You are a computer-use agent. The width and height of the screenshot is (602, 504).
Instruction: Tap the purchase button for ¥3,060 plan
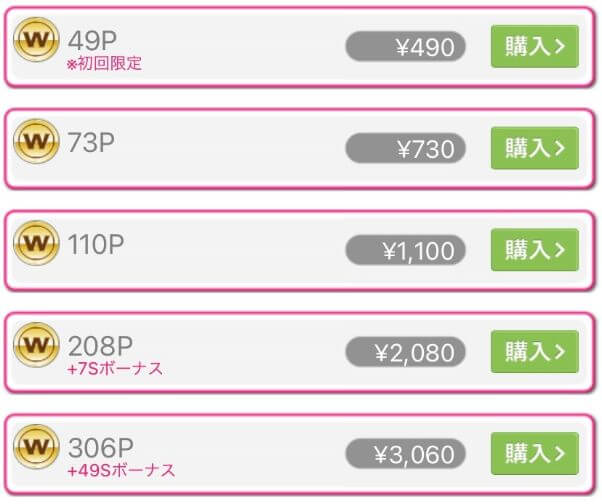coord(535,454)
